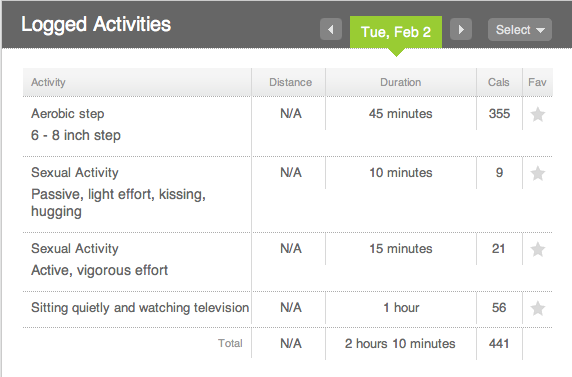Click the 441 total calories cell

pyautogui.click(x=499, y=343)
